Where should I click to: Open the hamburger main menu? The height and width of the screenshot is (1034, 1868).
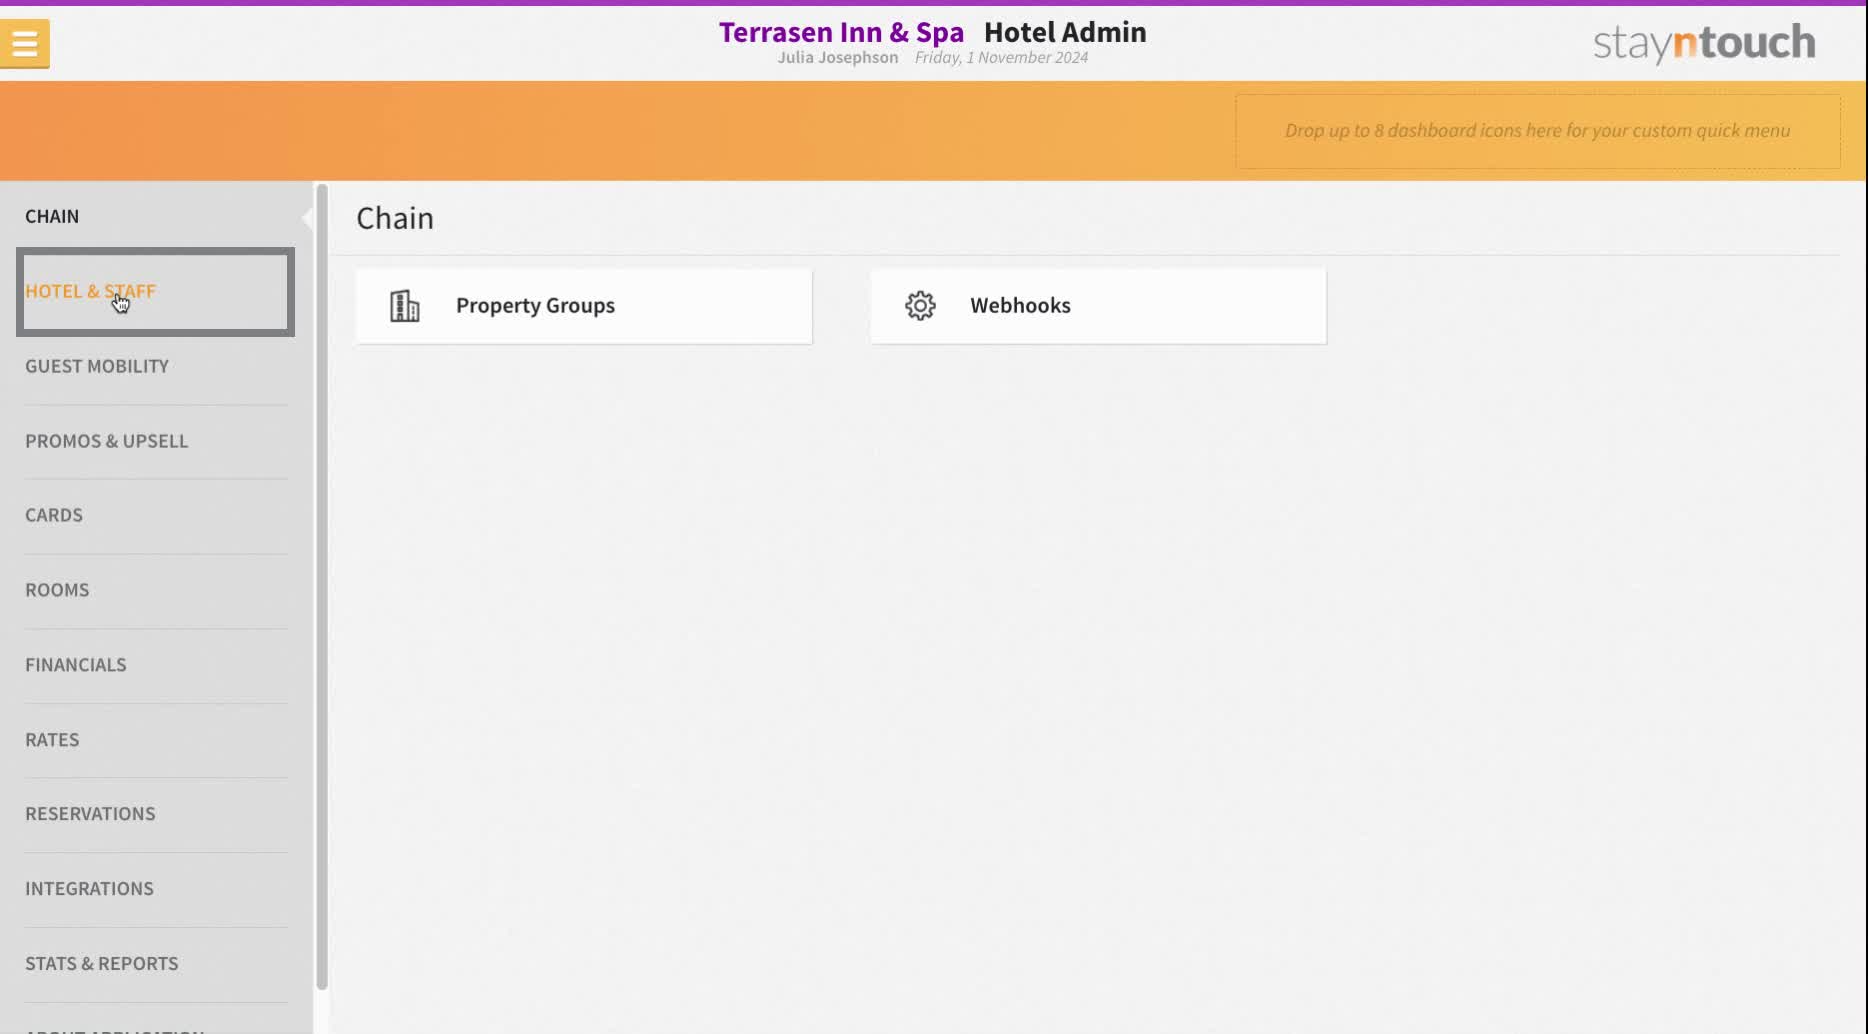[25, 44]
